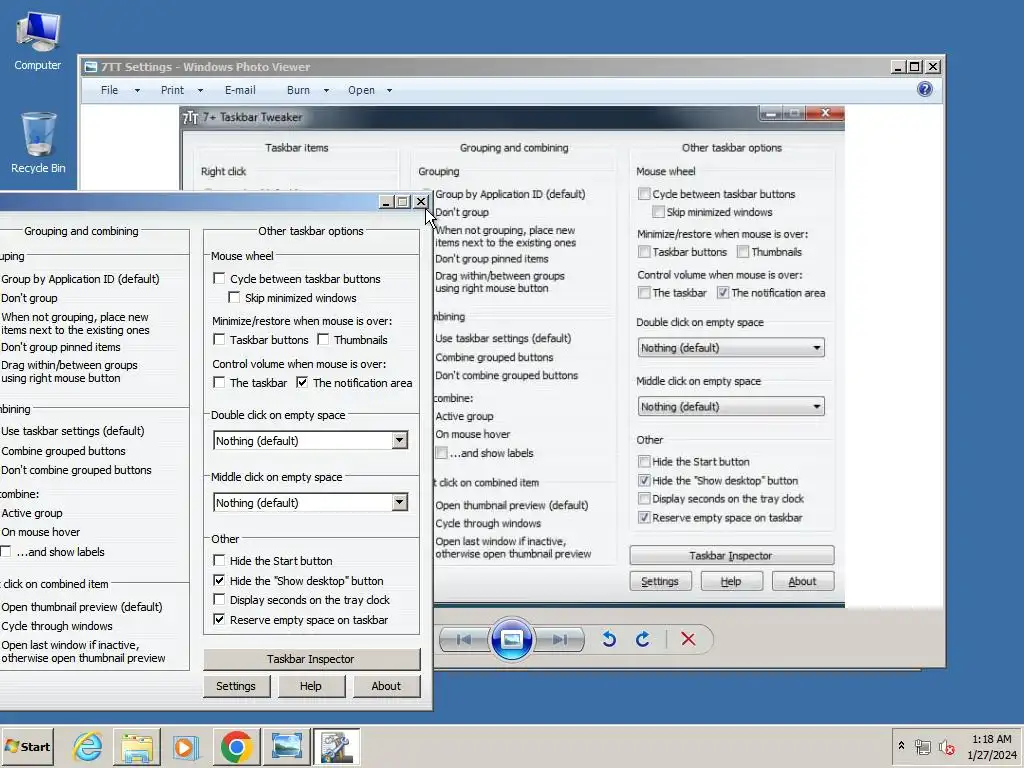Open Middle click on empty space dropdown, front window
1024x768 pixels.
click(311, 503)
